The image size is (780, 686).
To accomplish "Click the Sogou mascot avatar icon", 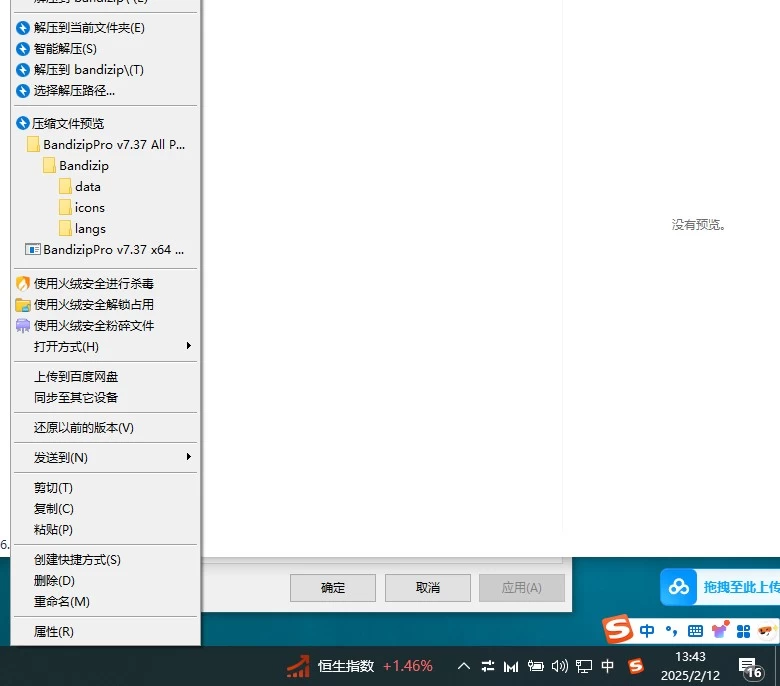I will tap(766, 631).
